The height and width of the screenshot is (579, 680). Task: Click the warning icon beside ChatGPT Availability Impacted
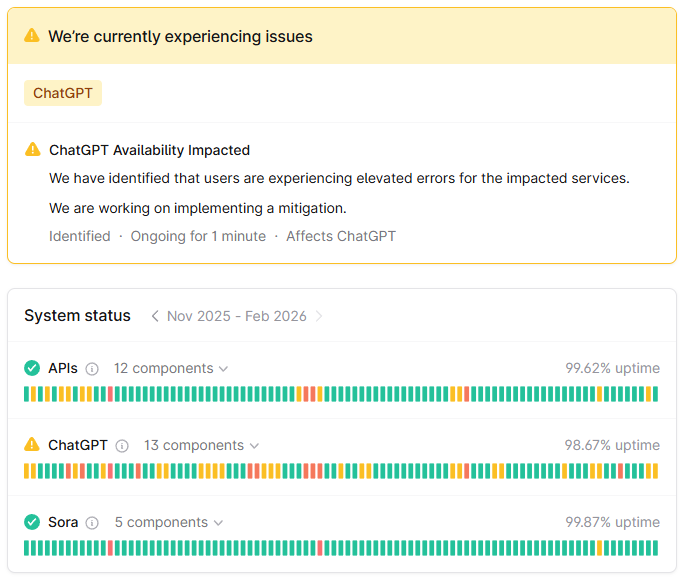(x=33, y=150)
